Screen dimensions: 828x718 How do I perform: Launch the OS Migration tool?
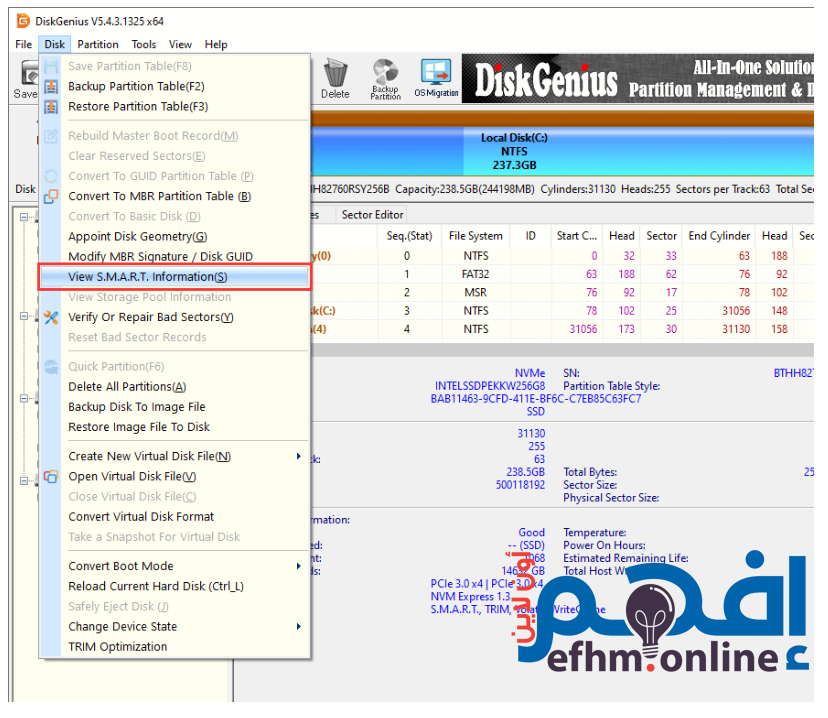(x=436, y=78)
